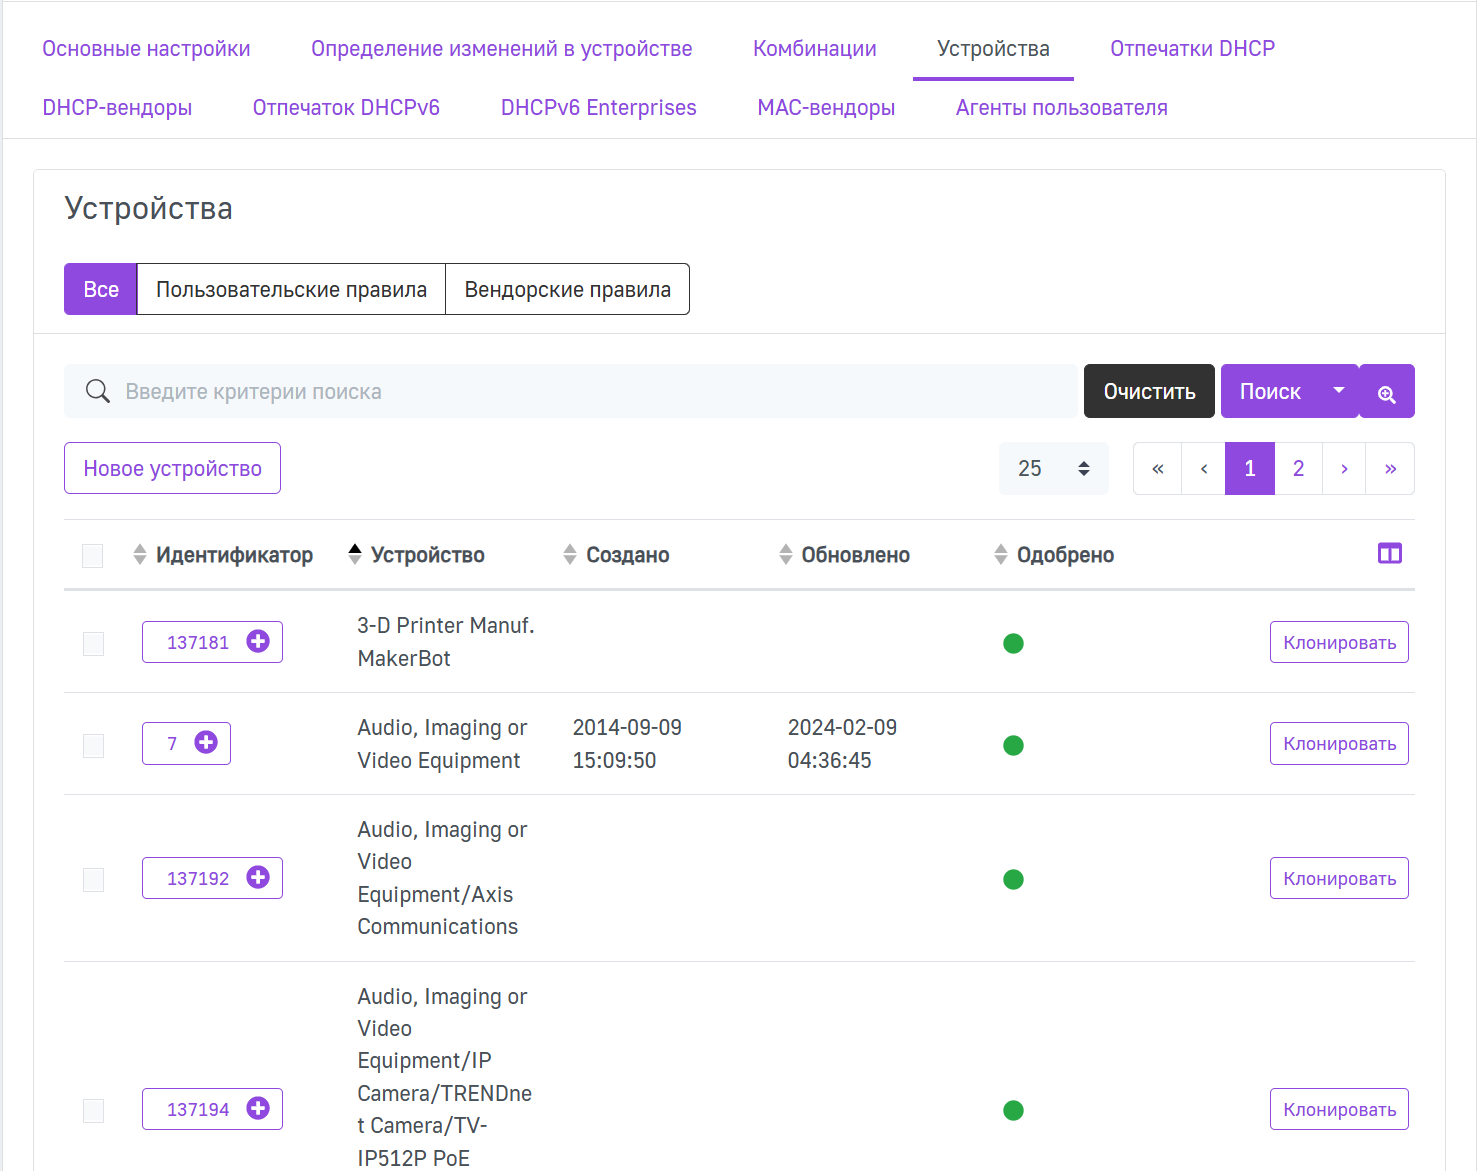The height and width of the screenshot is (1171, 1477).
Task: Expand details plus icon for device 137181
Action: click(258, 642)
